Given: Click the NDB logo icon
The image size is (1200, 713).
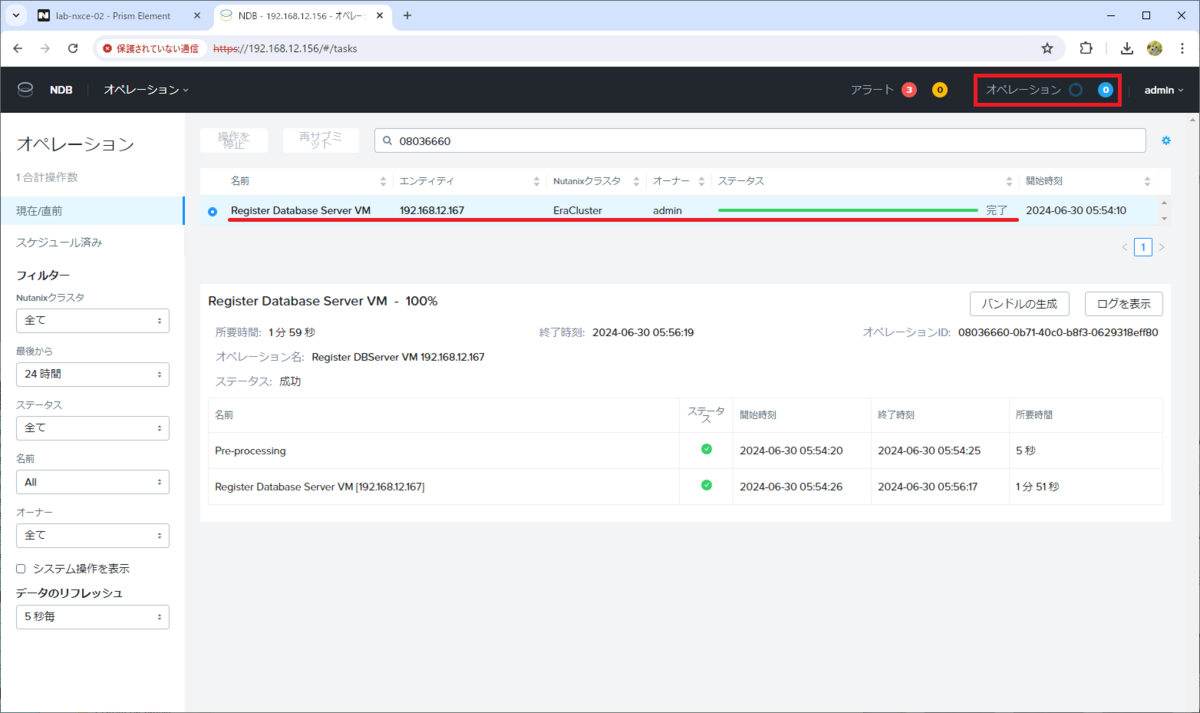Looking at the screenshot, I should pyautogui.click(x=25, y=89).
